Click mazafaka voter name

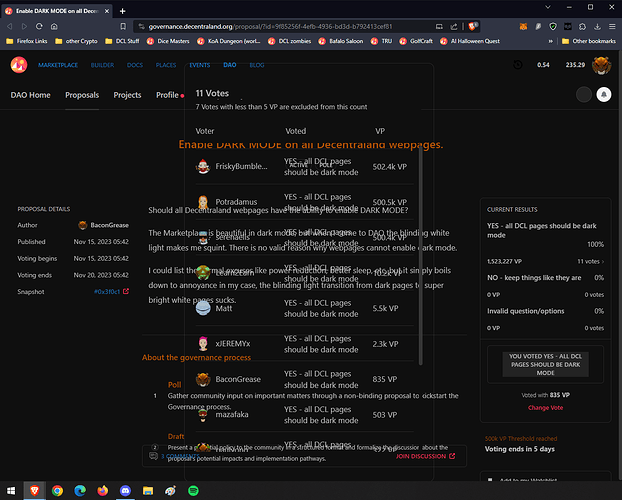[232, 415]
